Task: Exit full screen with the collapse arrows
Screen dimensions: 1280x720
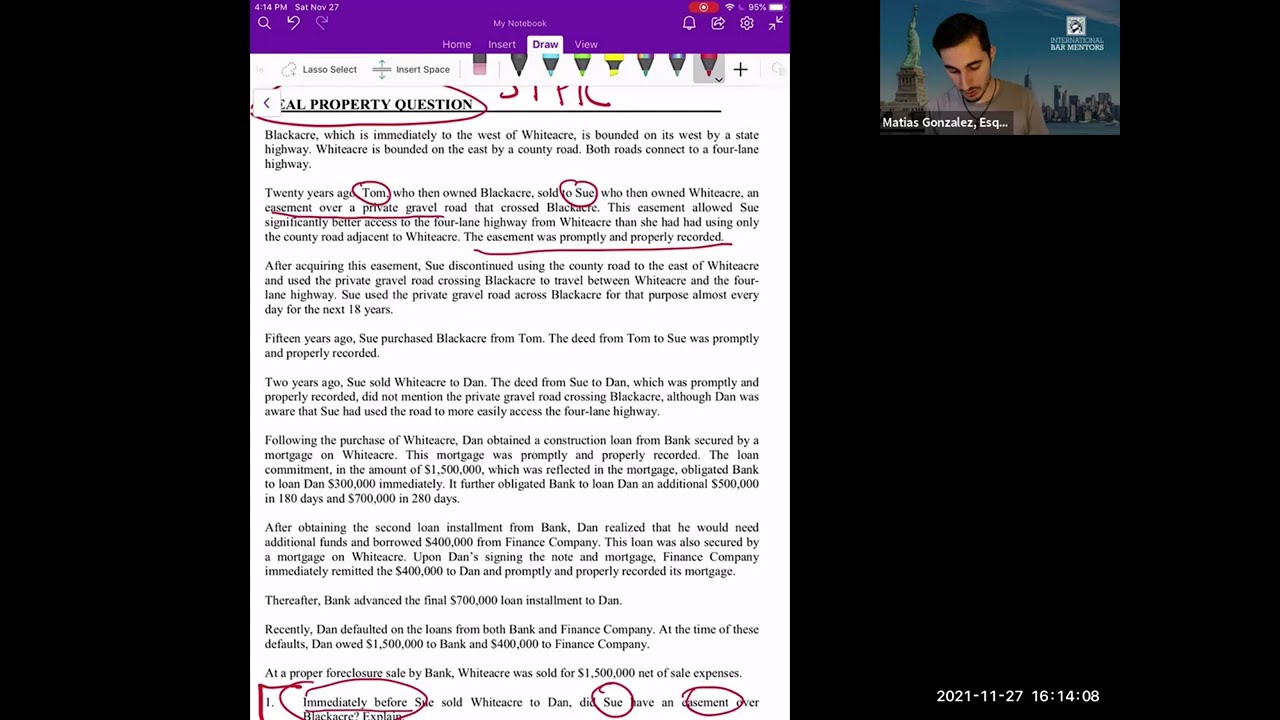Action: pyautogui.click(x=775, y=23)
